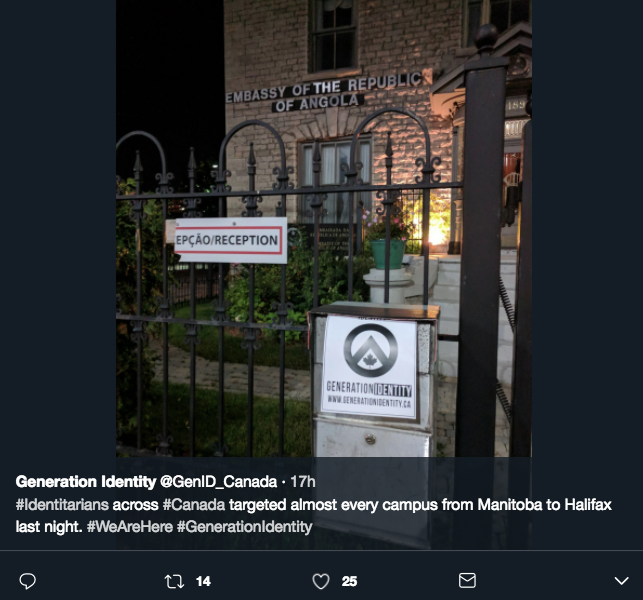Open the Generation Identity profile name
643x600 pixels.
point(86,481)
